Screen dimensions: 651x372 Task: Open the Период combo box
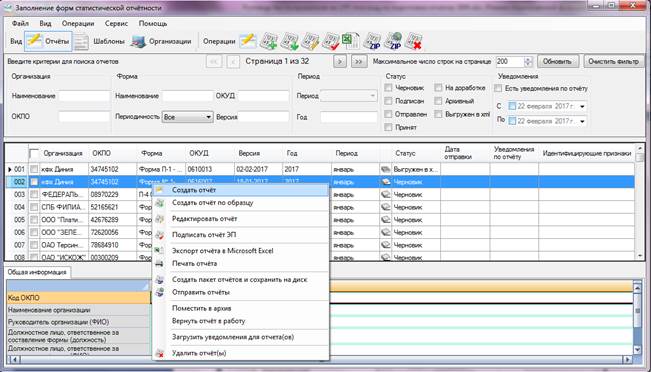coord(349,96)
